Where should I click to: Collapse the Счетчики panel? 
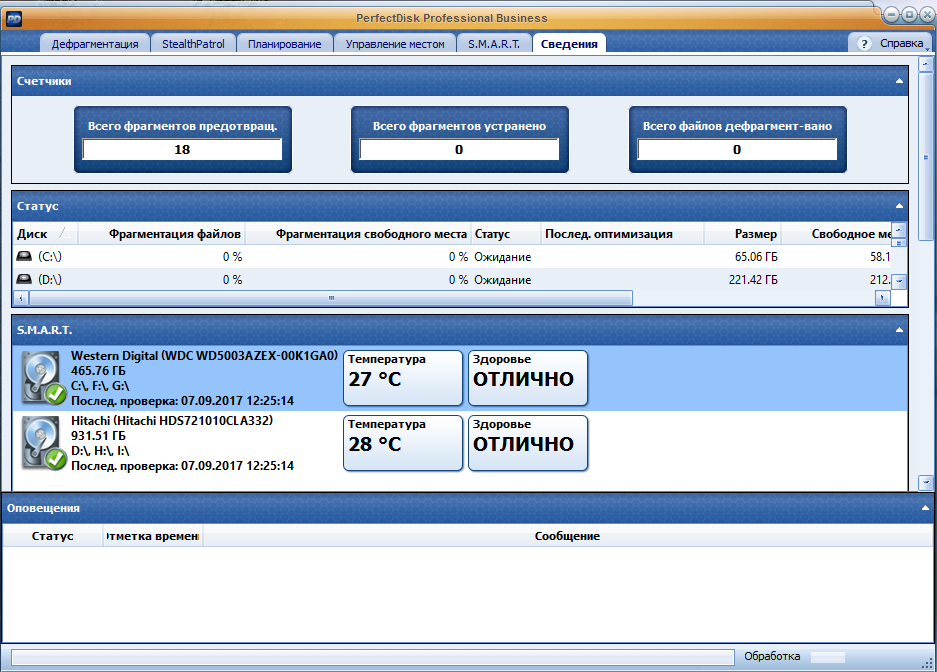click(x=899, y=81)
